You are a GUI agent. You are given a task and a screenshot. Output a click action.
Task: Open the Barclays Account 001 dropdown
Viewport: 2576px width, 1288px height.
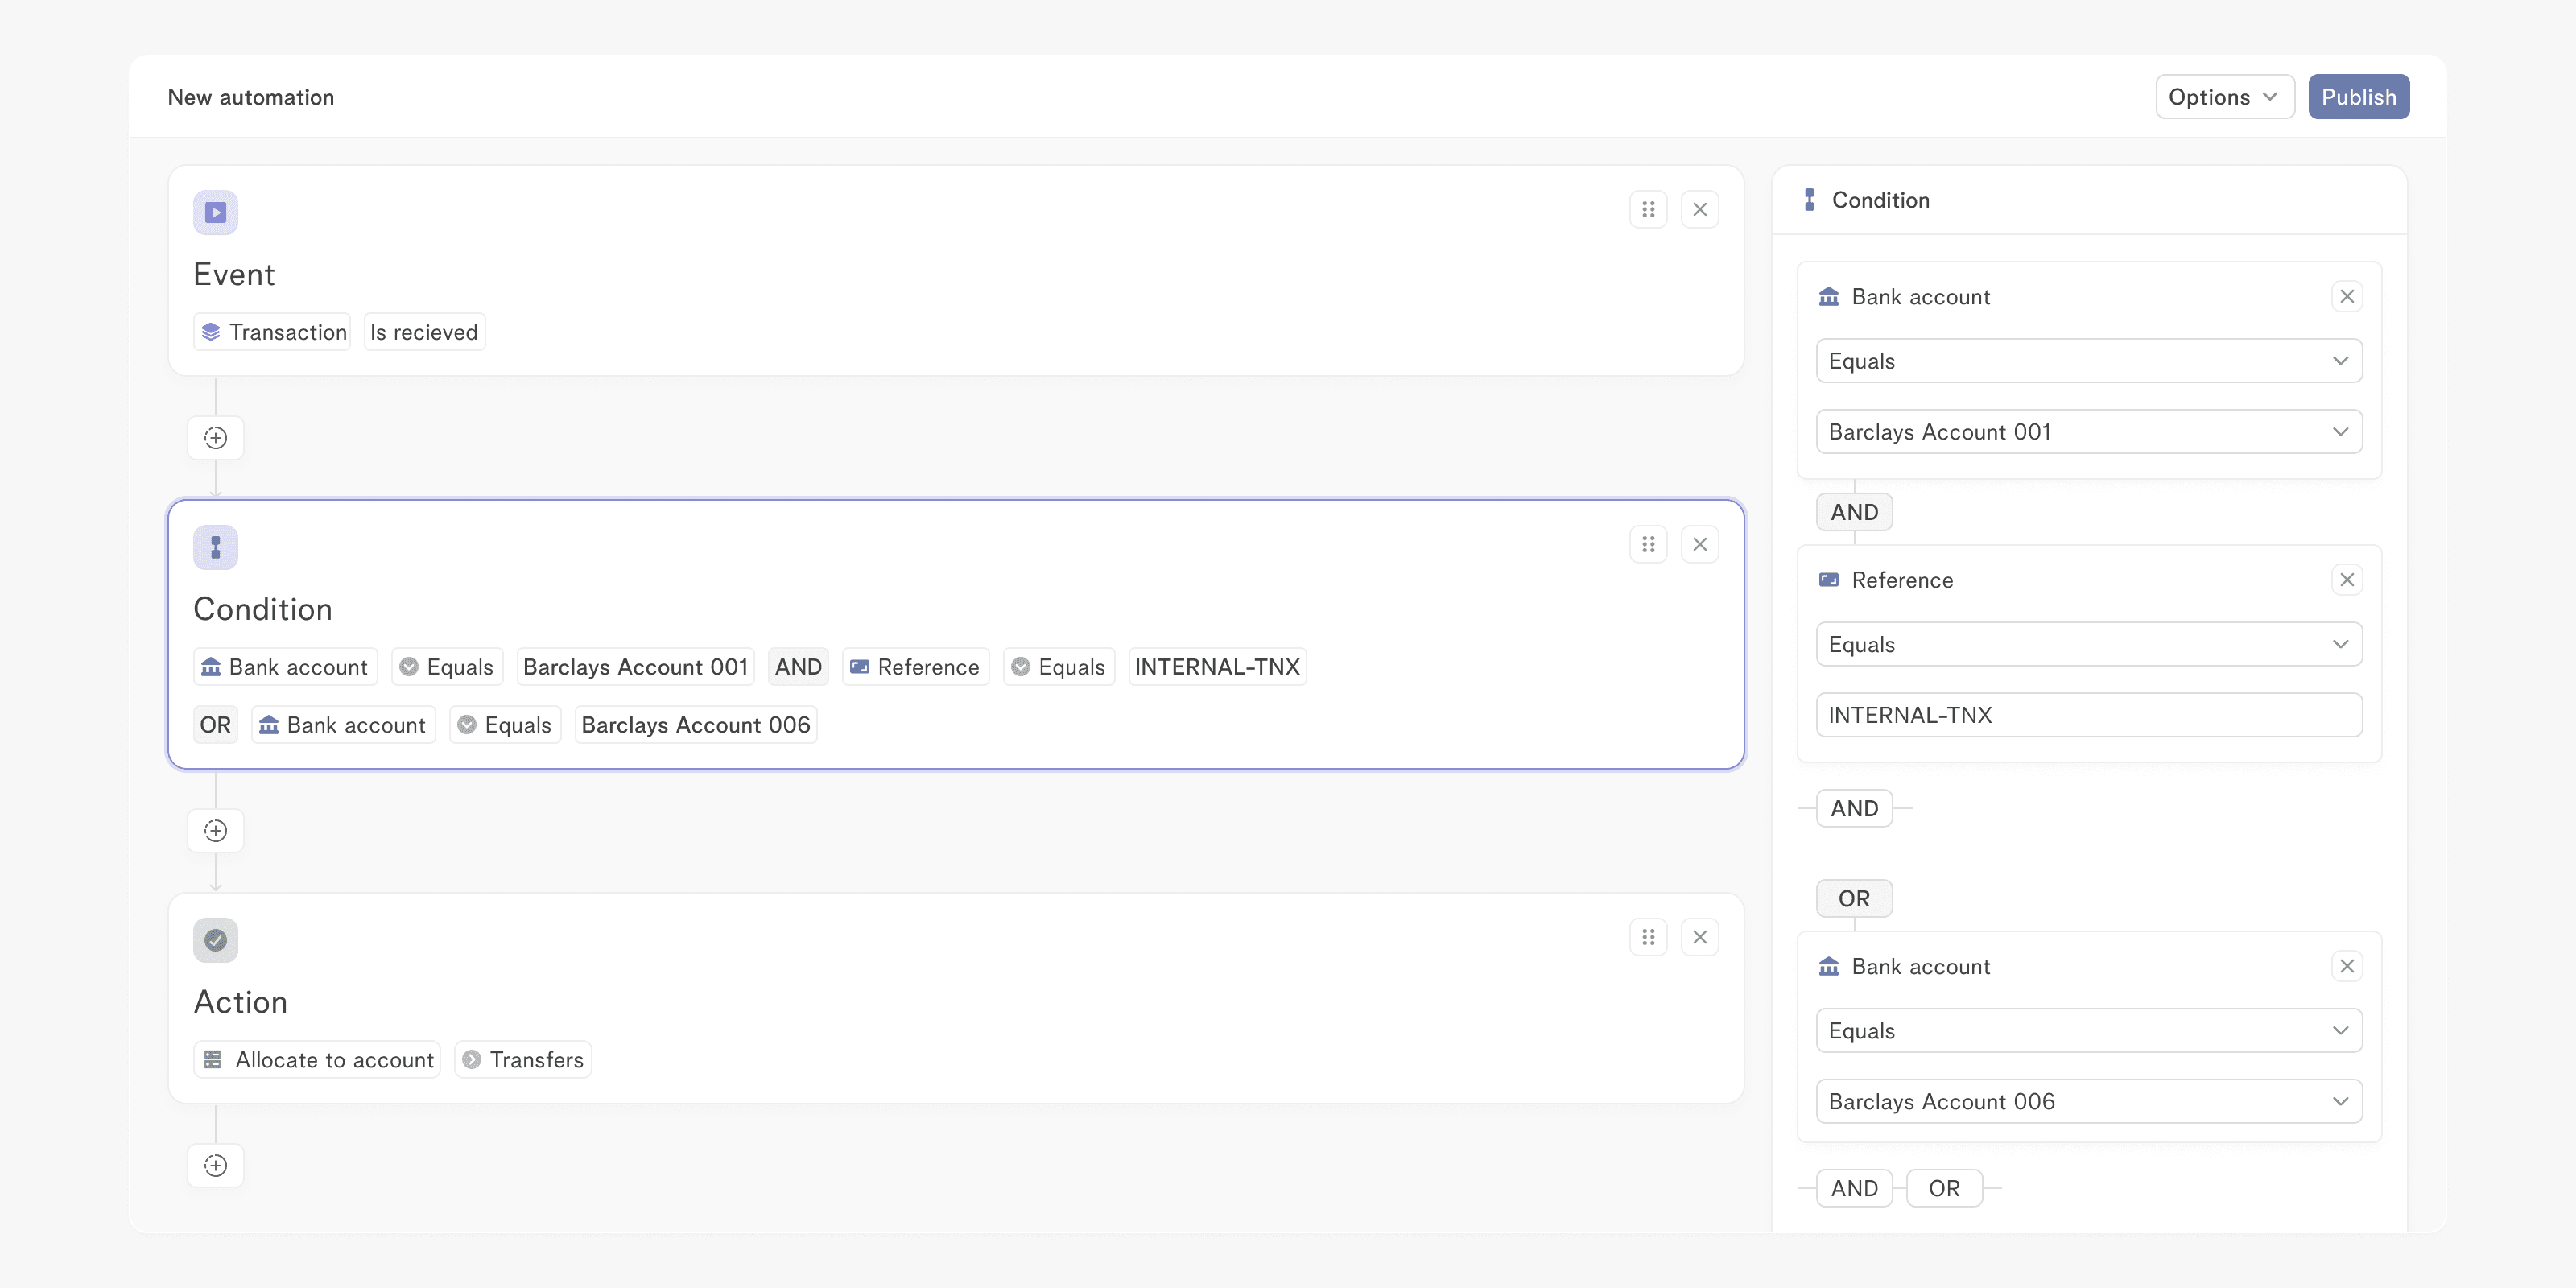click(2088, 432)
